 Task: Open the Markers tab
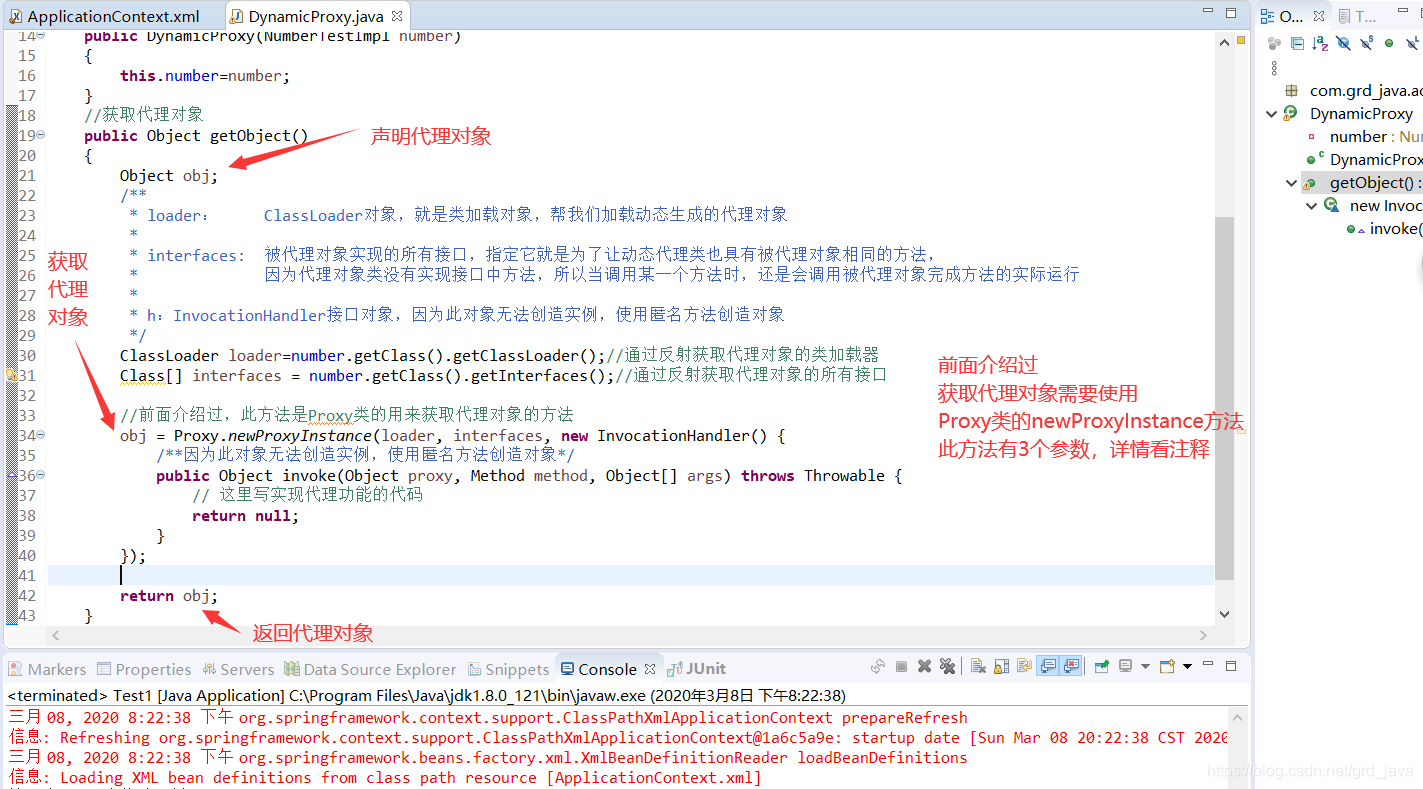click(48, 669)
